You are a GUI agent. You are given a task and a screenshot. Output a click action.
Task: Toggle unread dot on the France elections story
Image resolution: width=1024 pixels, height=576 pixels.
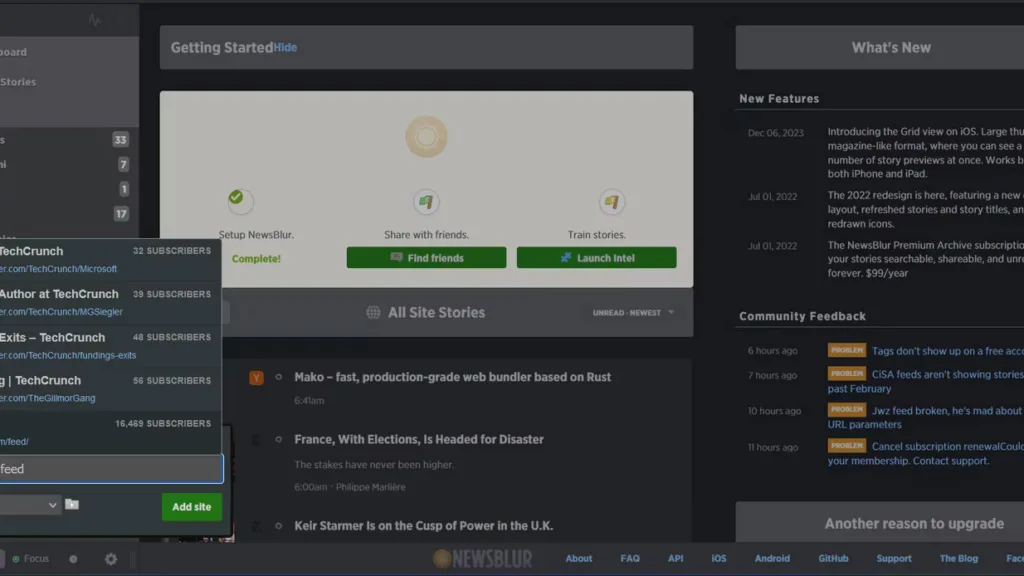(279, 440)
